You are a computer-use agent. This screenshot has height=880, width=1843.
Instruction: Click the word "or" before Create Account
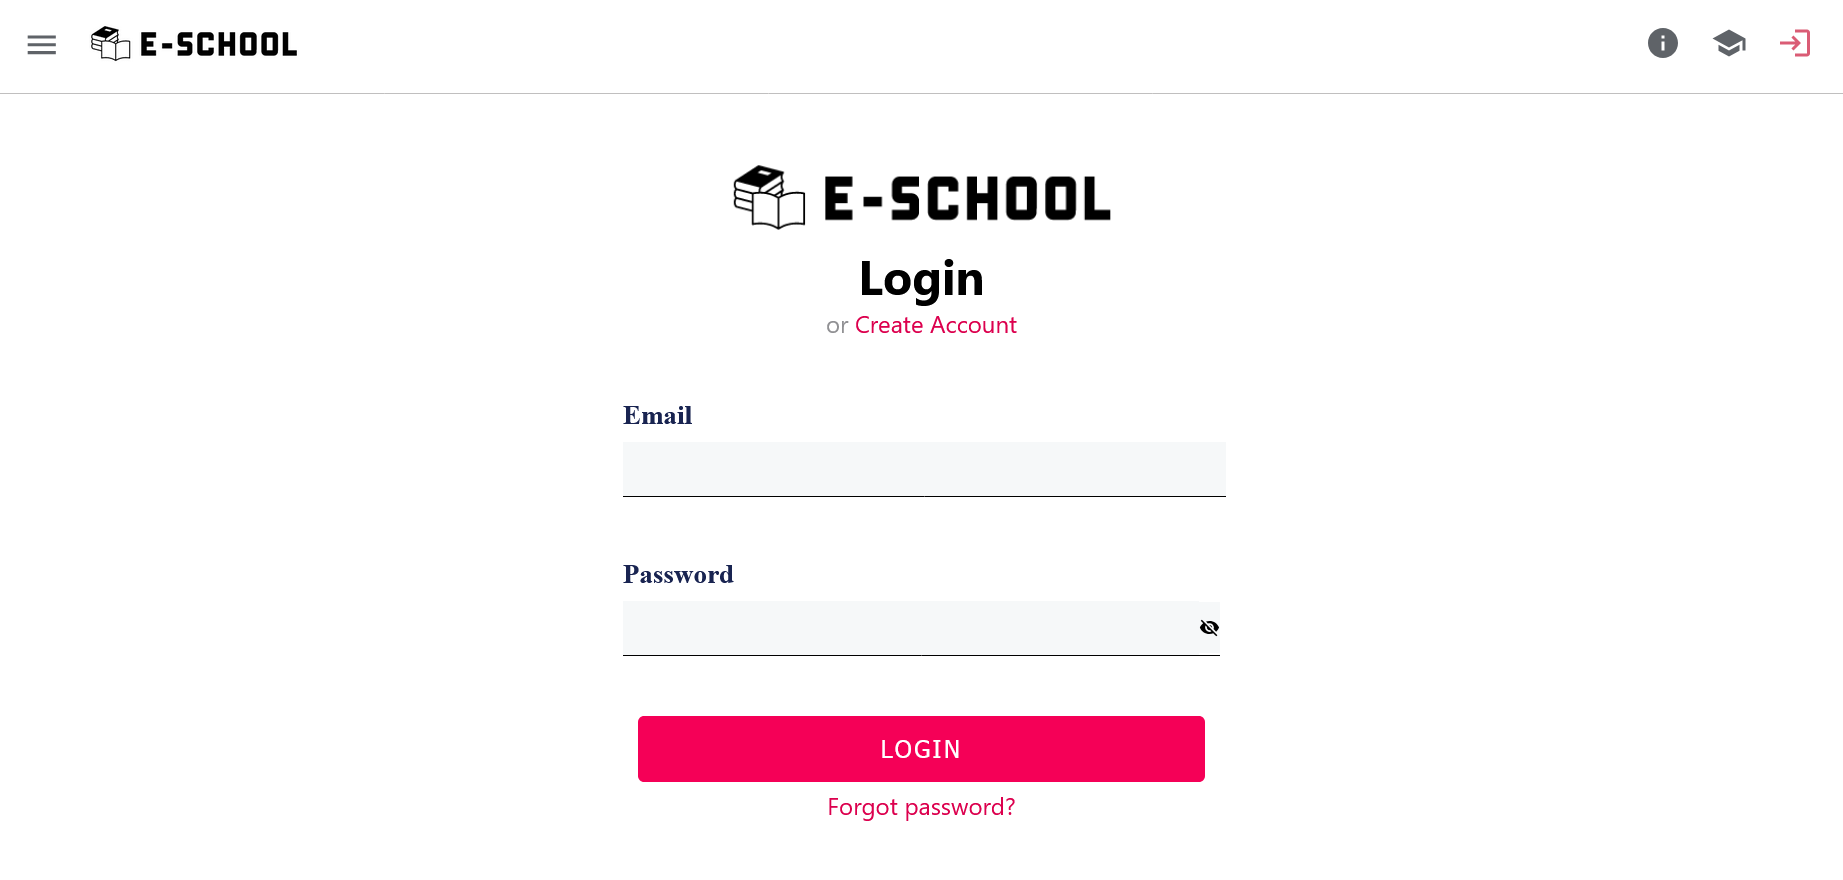pyautogui.click(x=837, y=326)
